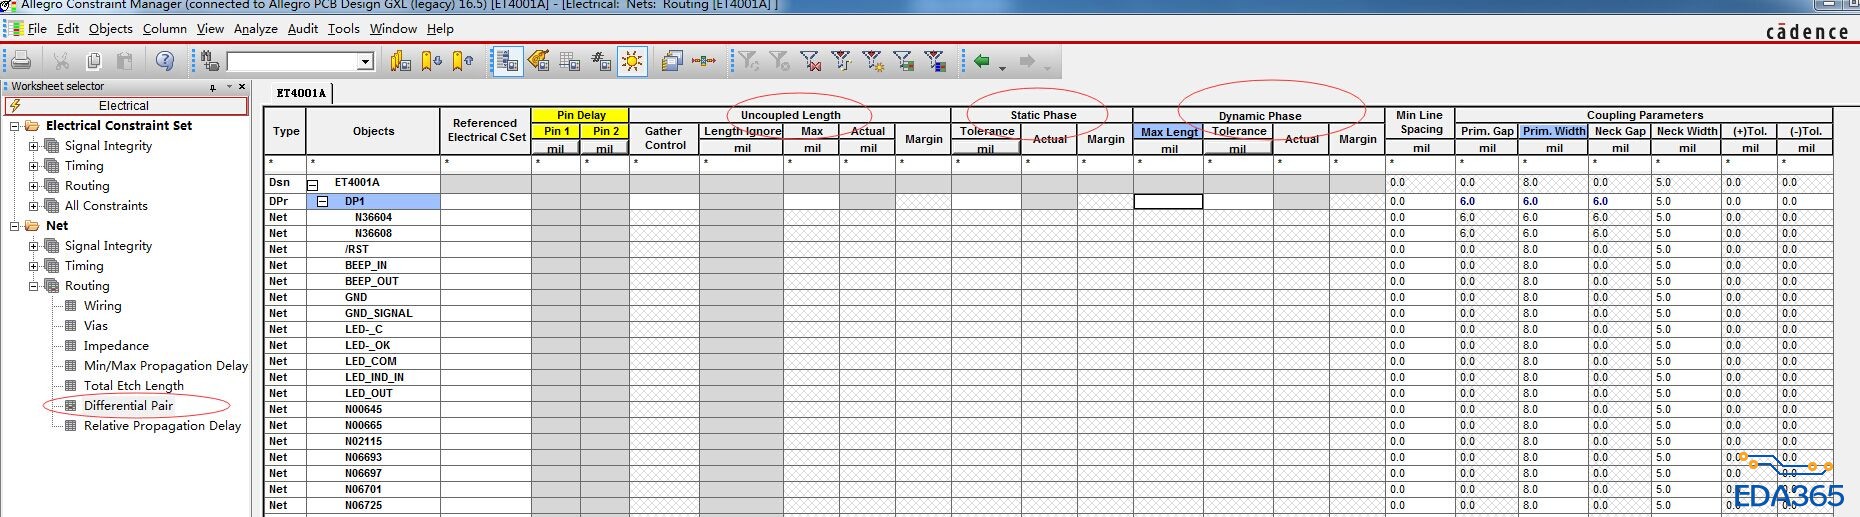Screen dimensions: 1860x517
Task: Pin the Worksheet selector panel
Action: pyautogui.click(x=213, y=87)
